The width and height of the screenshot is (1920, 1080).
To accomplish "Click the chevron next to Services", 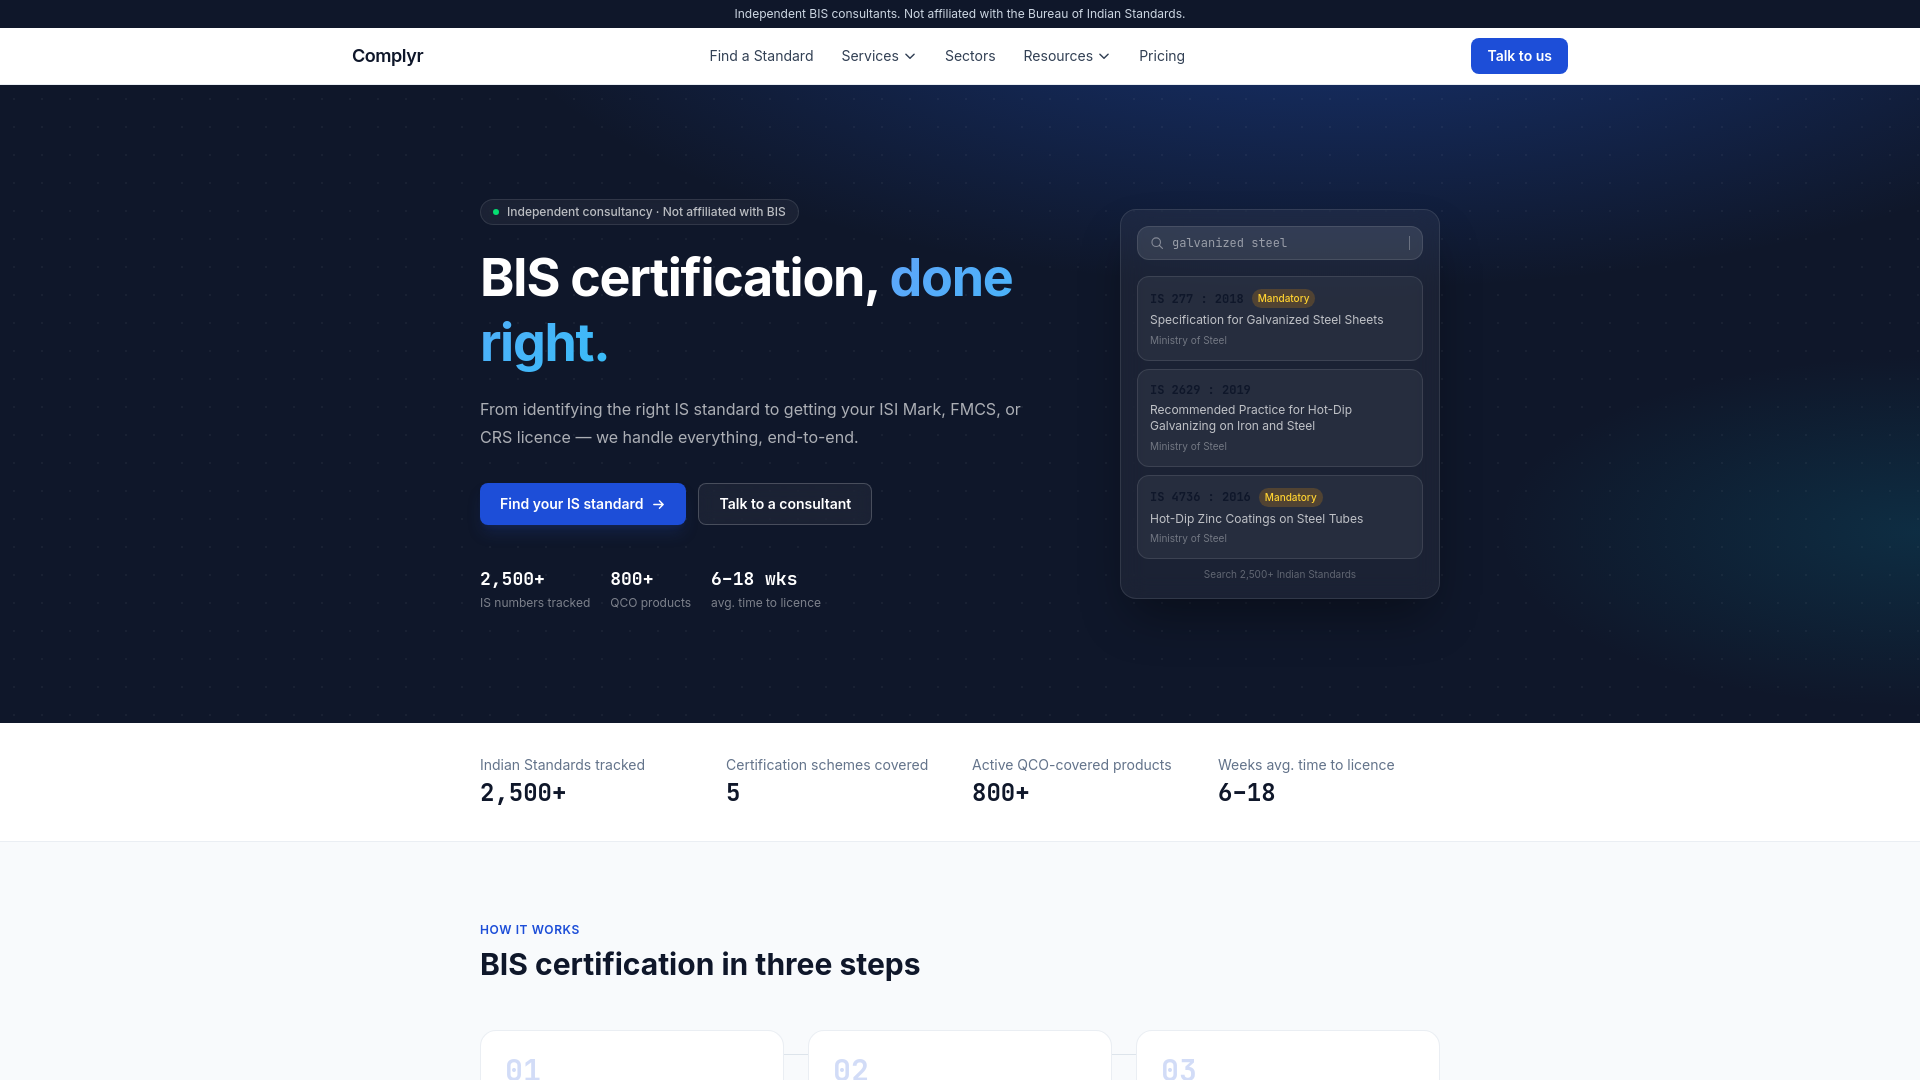I will pyautogui.click(x=910, y=56).
